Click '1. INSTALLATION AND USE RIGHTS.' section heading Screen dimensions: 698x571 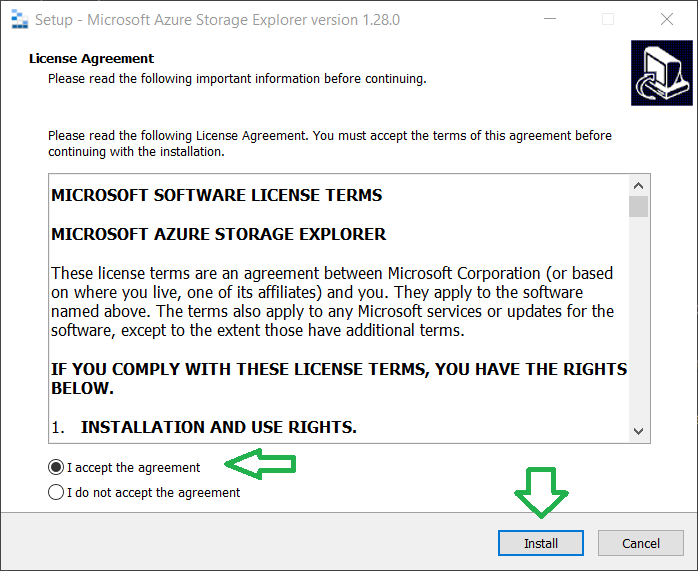click(x=204, y=427)
